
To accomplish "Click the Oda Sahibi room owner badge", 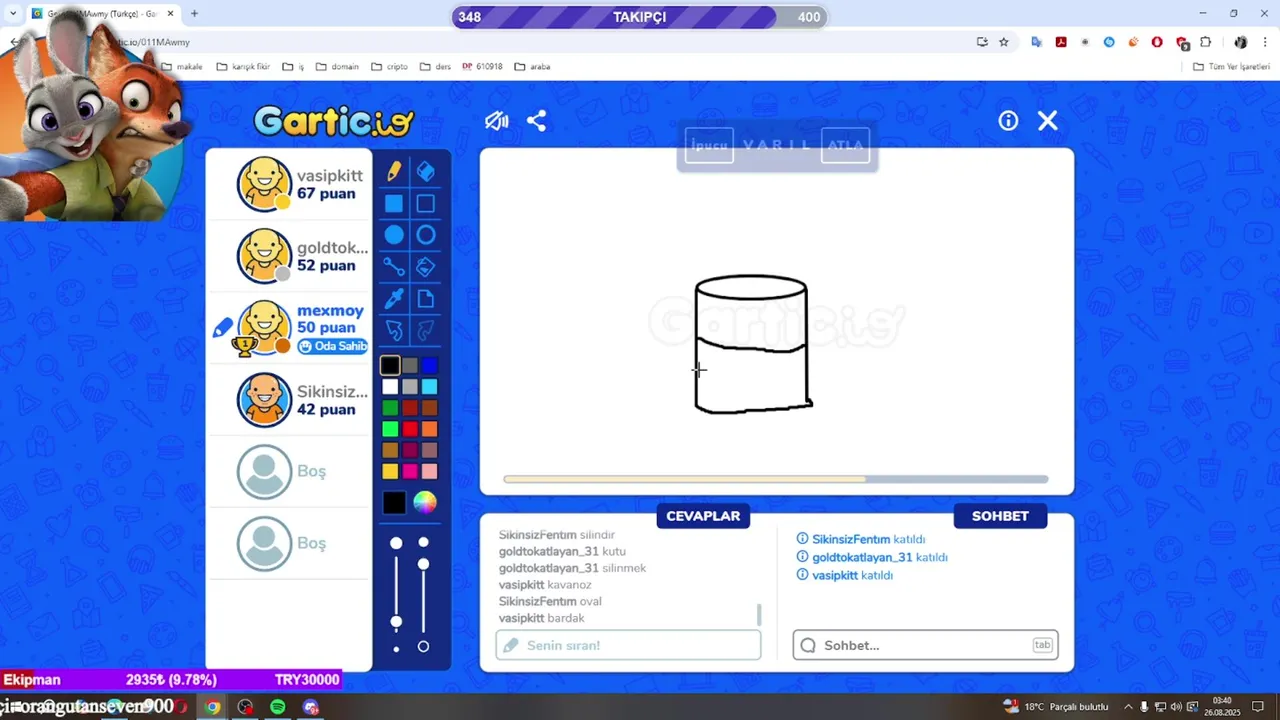I will (x=333, y=346).
